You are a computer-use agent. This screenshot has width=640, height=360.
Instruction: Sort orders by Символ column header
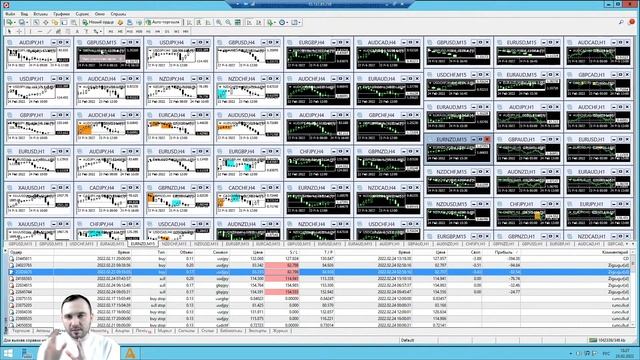point(220,252)
